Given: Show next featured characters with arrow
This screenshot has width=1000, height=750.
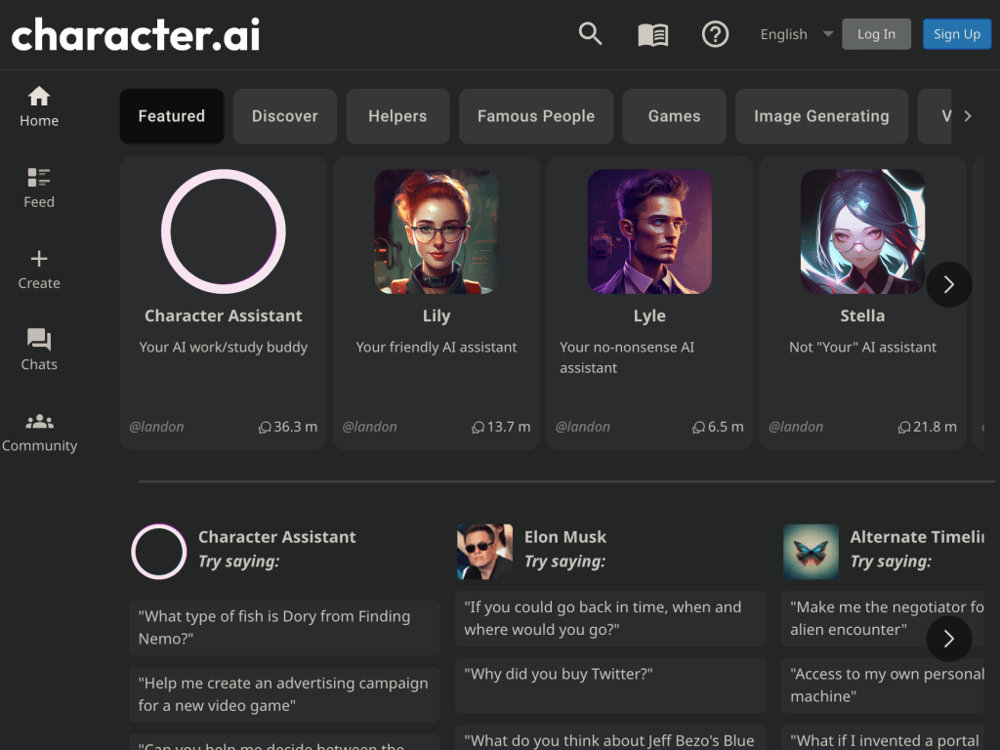Looking at the screenshot, I should pyautogui.click(x=949, y=285).
